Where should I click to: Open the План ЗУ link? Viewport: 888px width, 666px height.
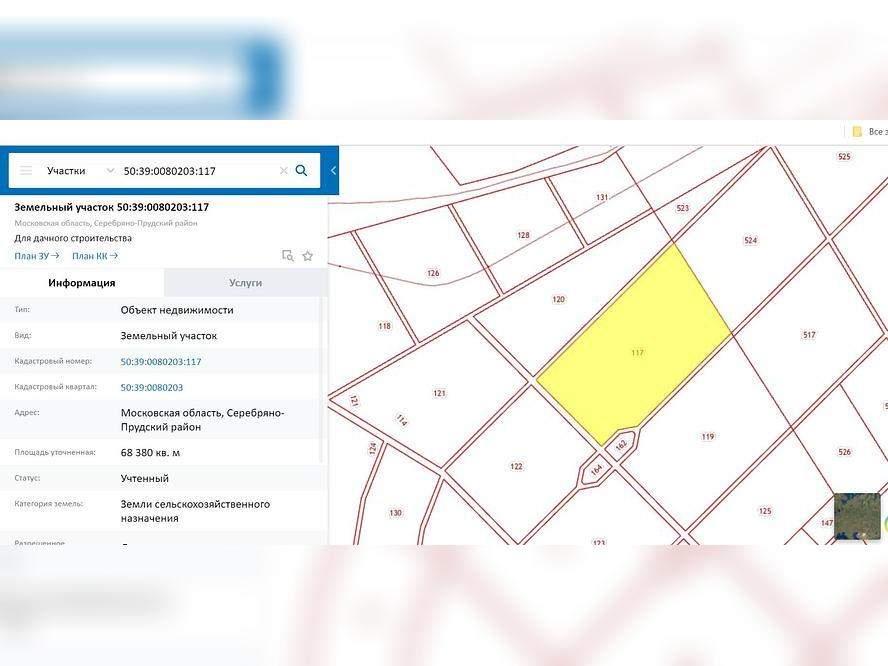click(36, 256)
